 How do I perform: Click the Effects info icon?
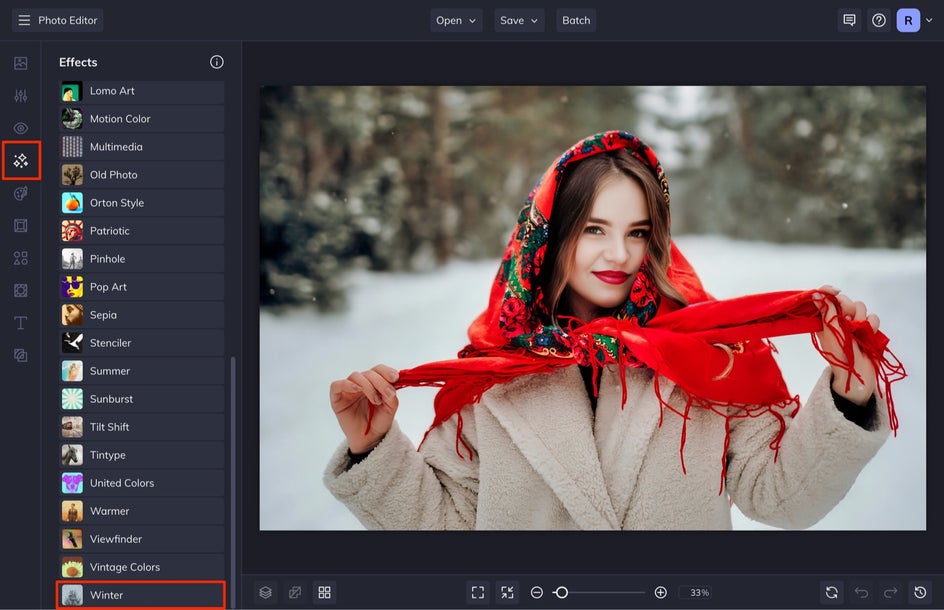(217, 62)
